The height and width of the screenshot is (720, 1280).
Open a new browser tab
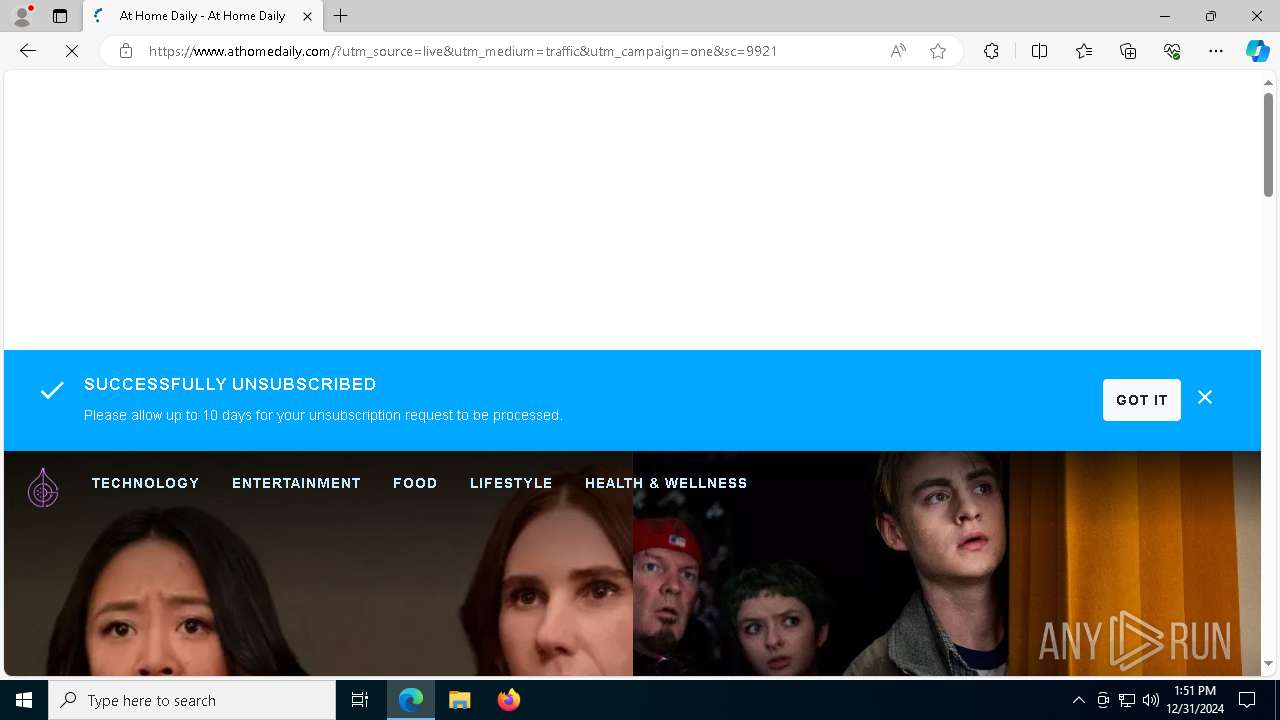pyautogui.click(x=341, y=16)
